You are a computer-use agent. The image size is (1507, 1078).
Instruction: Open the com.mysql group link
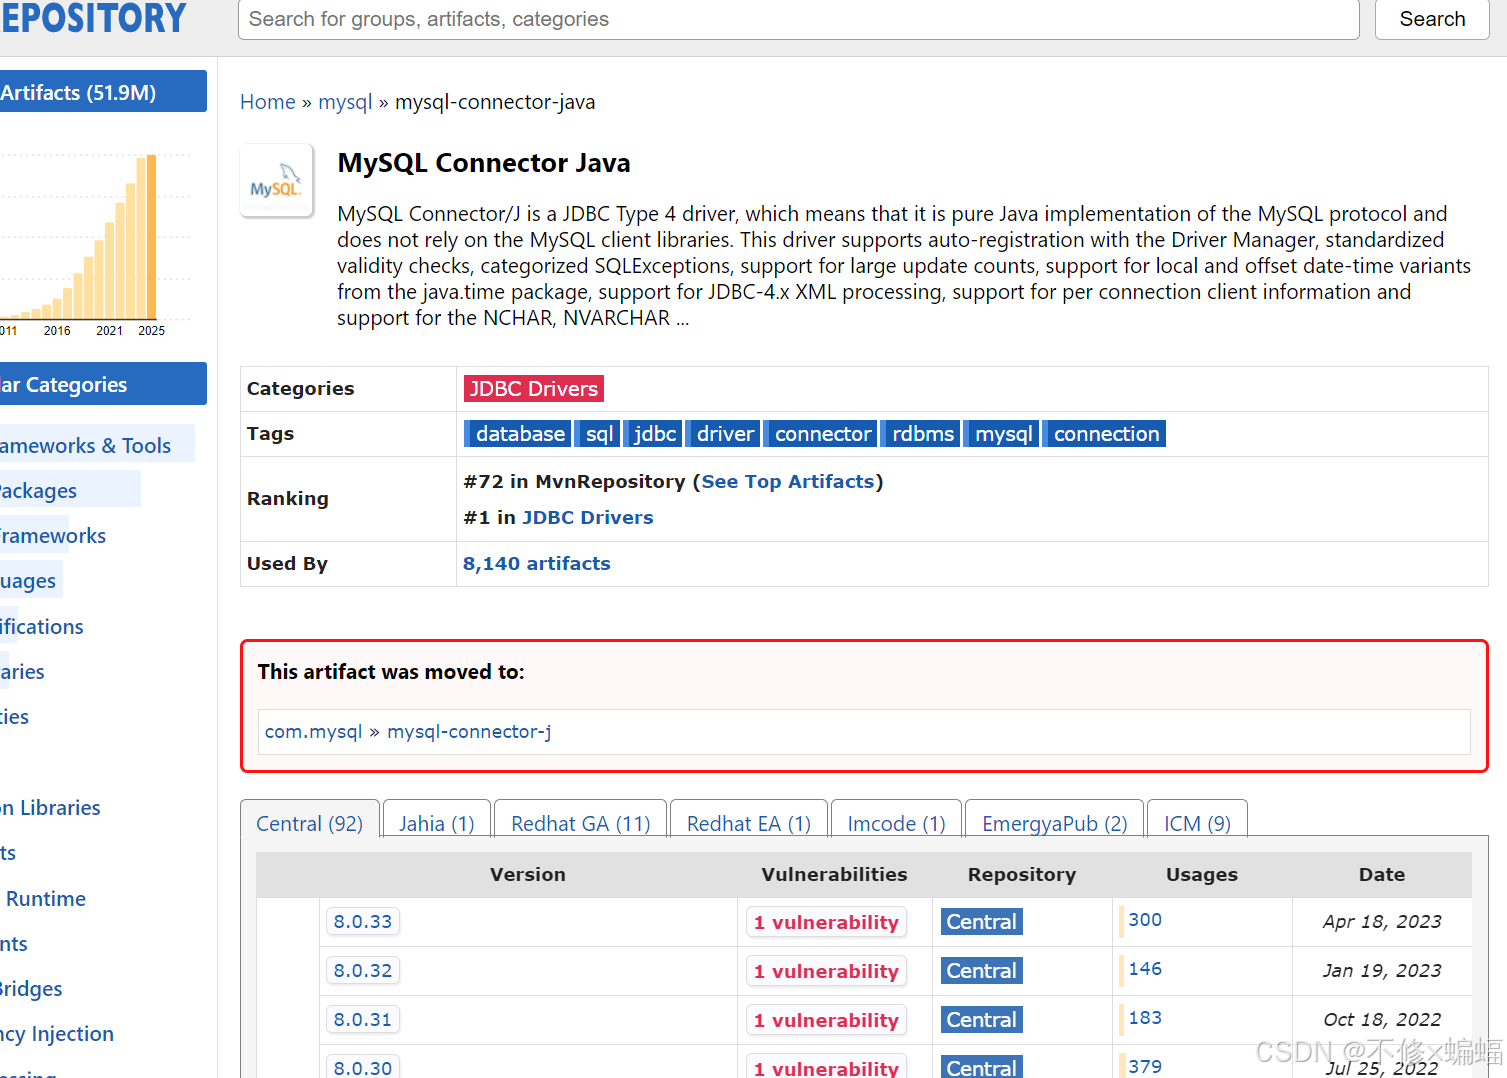click(313, 732)
